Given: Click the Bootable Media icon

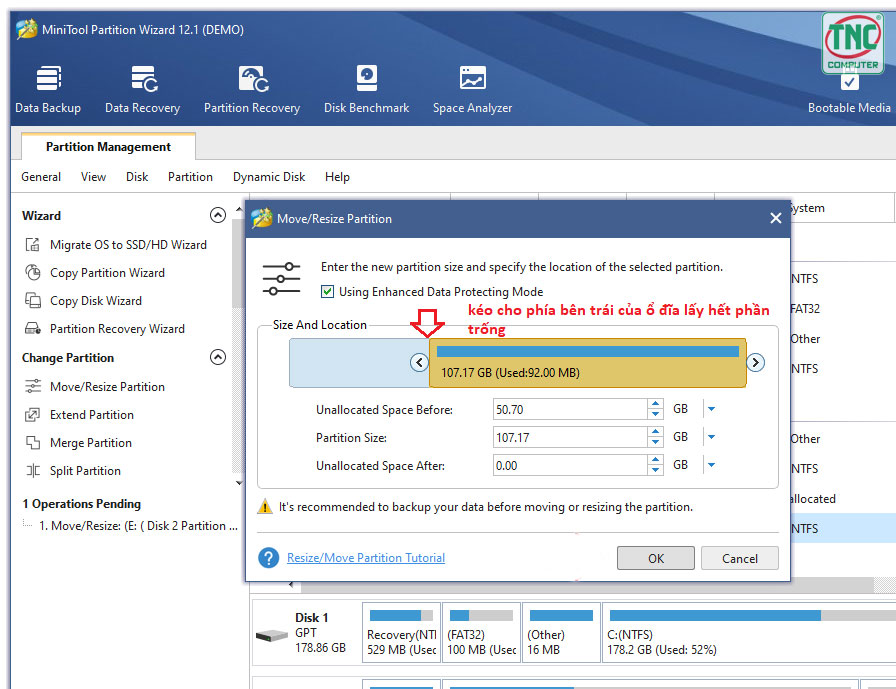Looking at the screenshot, I should (849, 83).
